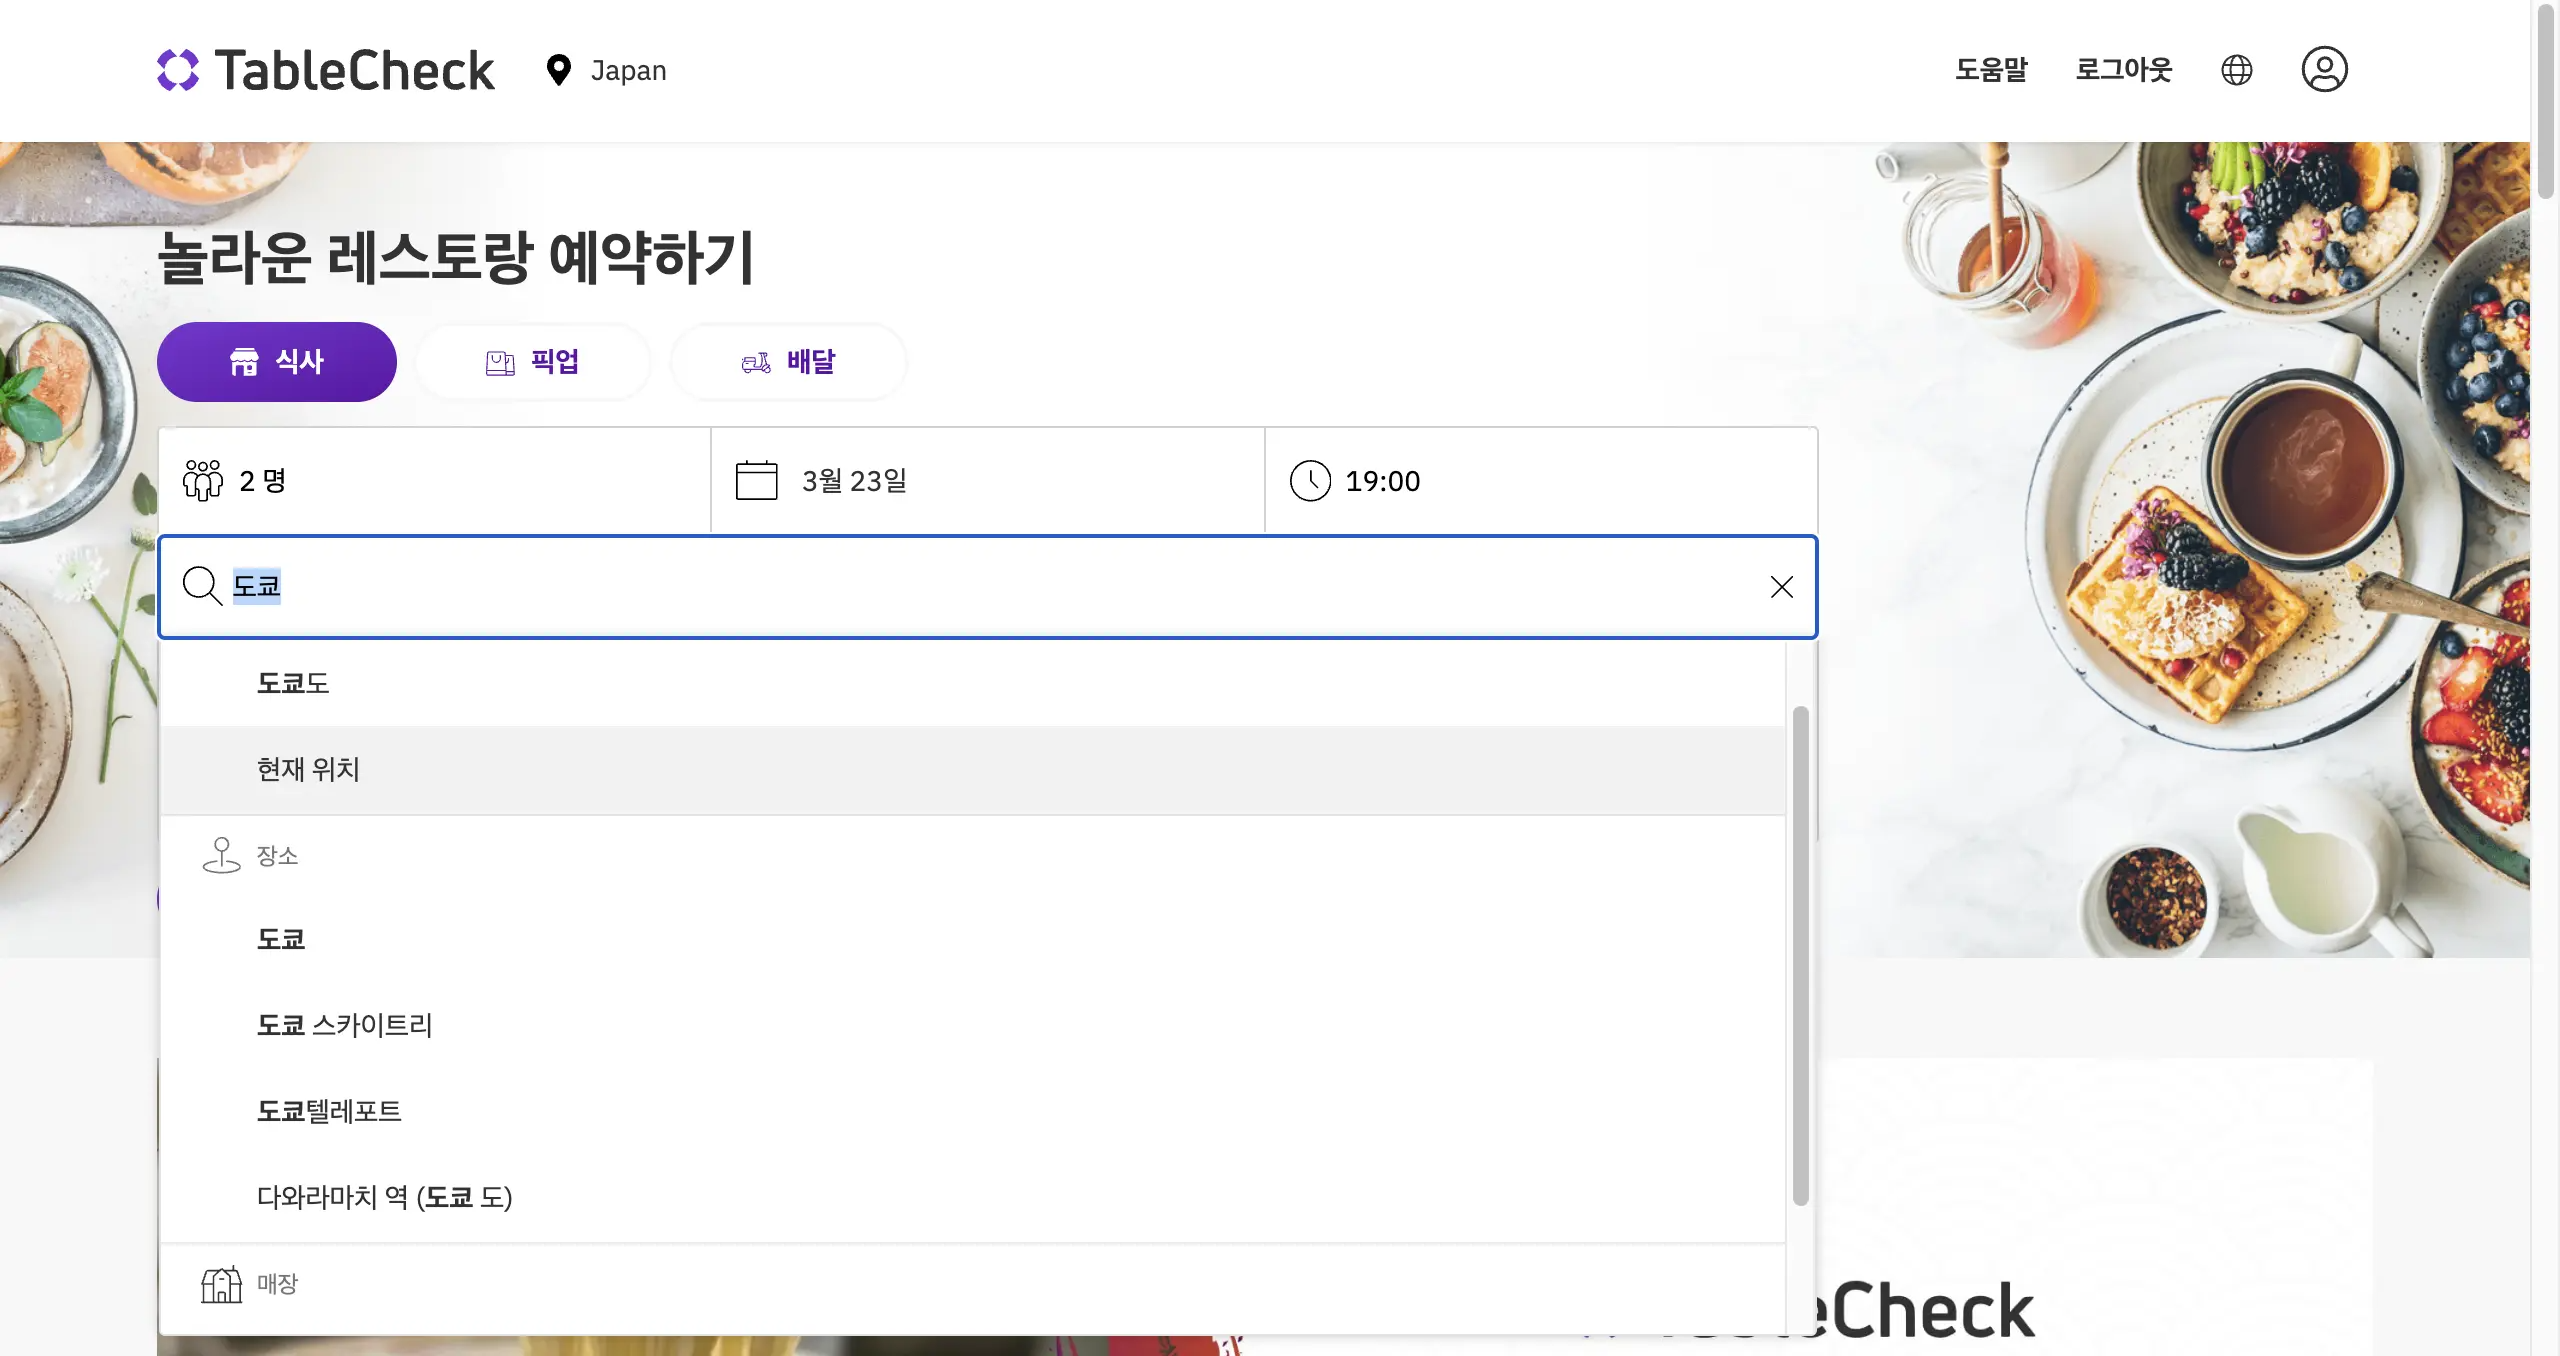Click the people icon beside 2 명

pos(203,480)
